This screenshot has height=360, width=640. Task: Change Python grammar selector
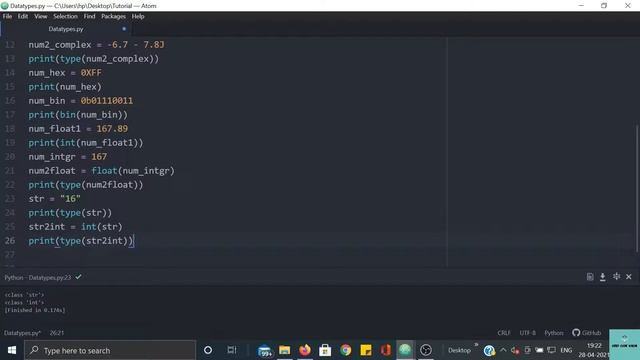tap(553, 333)
